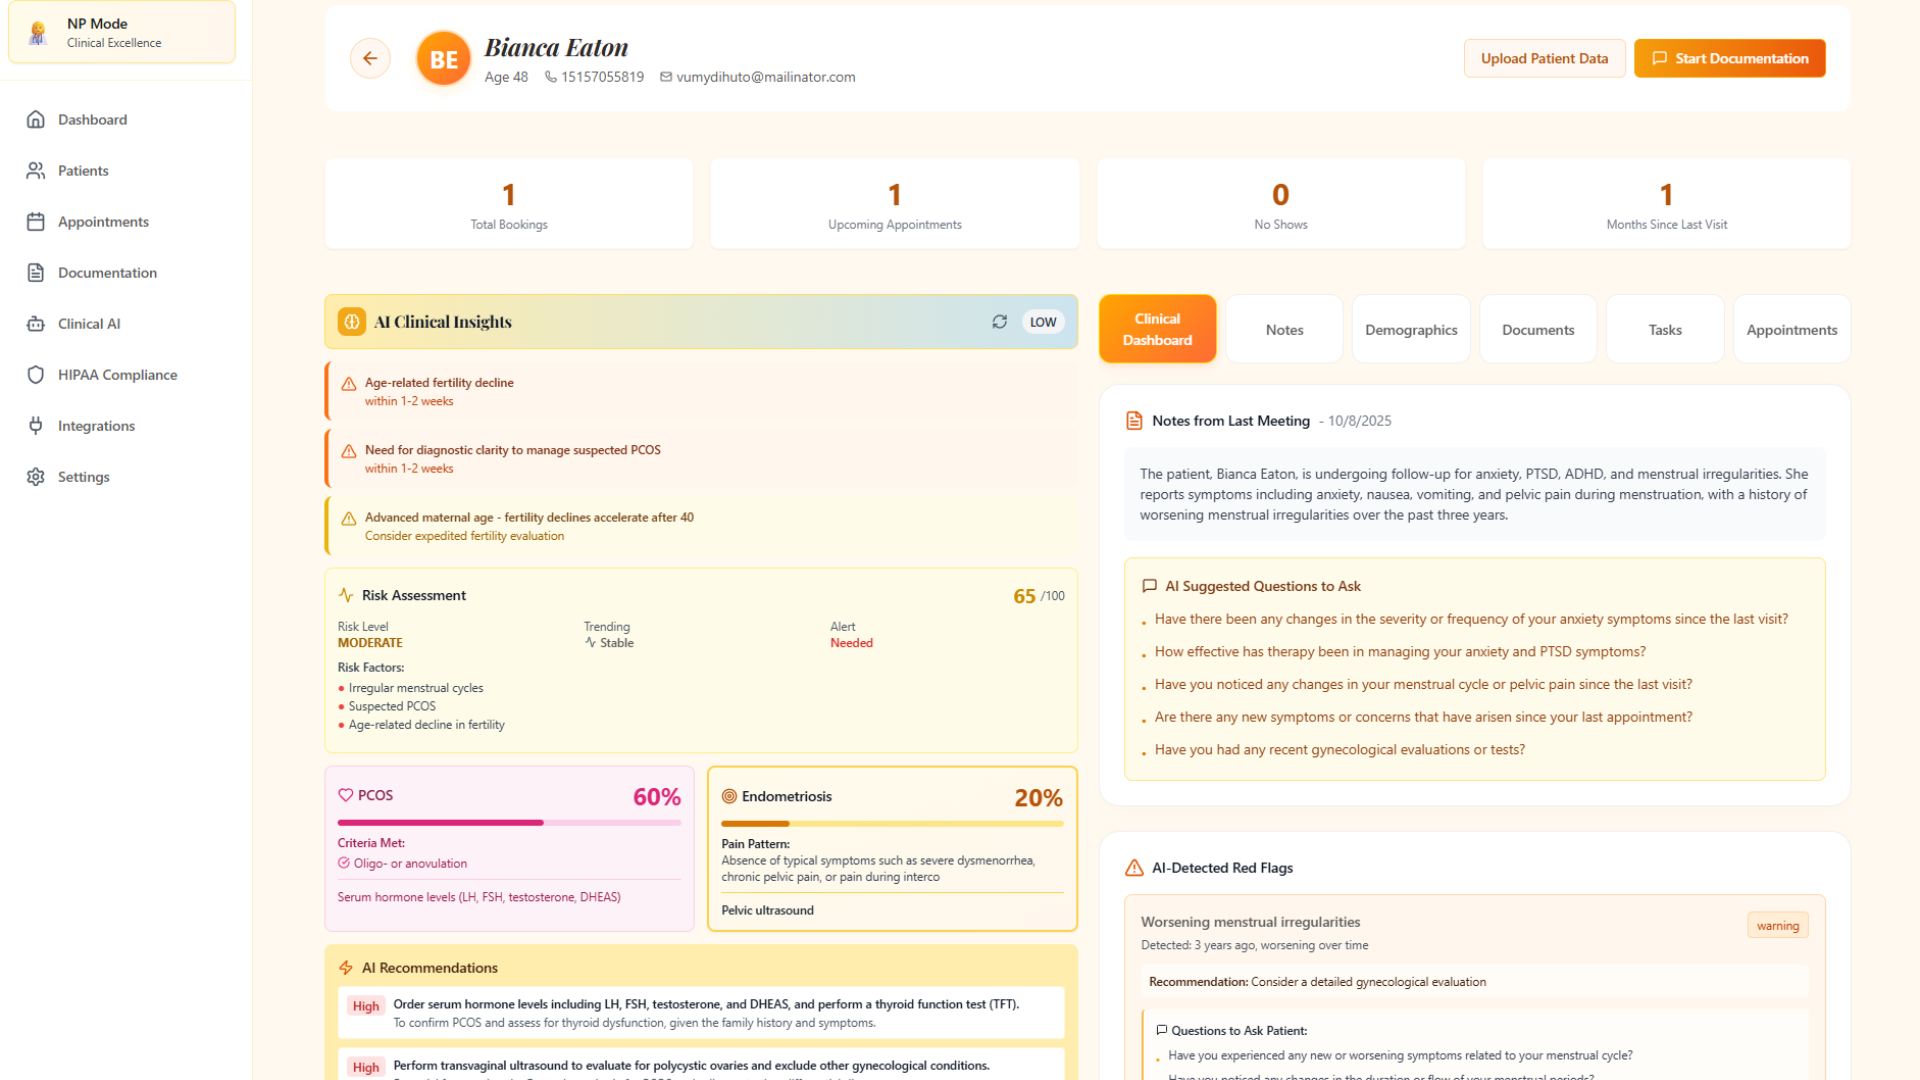Click the patient email vumydihuto@mailinator.com

765,77
